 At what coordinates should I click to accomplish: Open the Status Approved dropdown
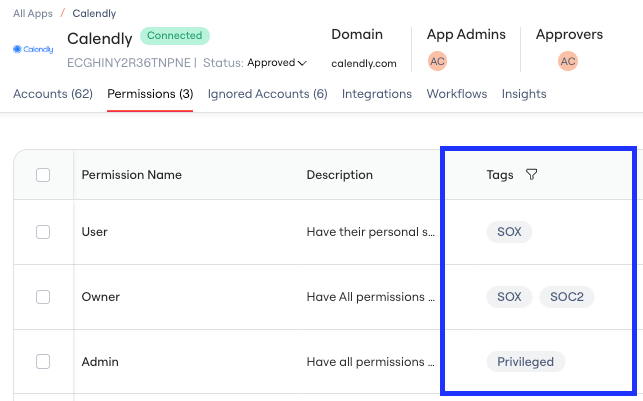tap(277, 63)
